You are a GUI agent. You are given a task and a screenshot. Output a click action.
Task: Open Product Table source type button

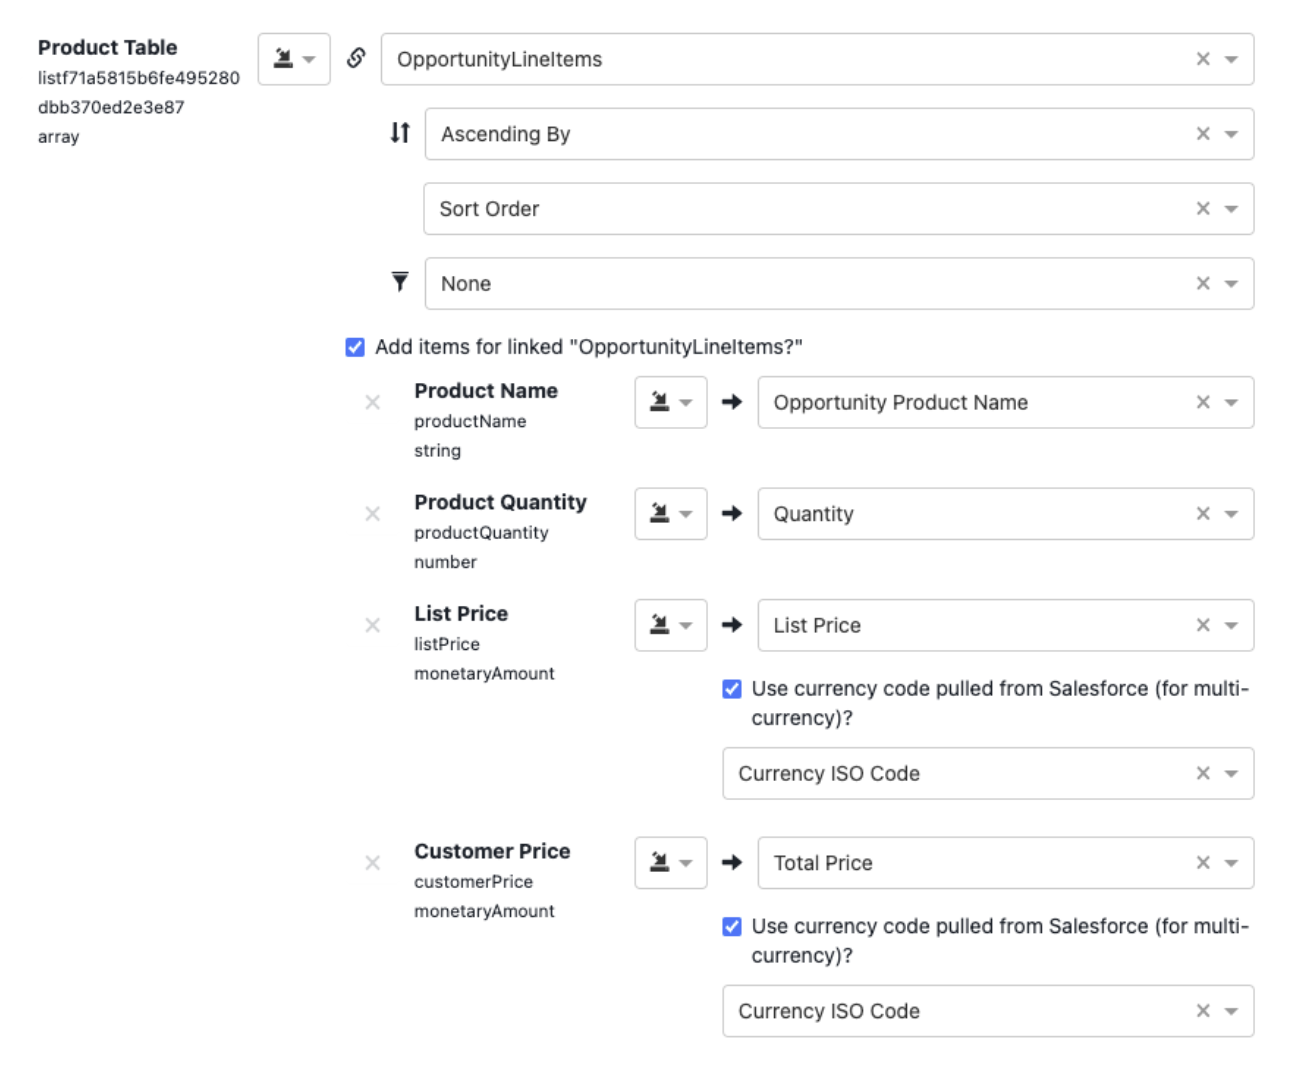(294, 59)
